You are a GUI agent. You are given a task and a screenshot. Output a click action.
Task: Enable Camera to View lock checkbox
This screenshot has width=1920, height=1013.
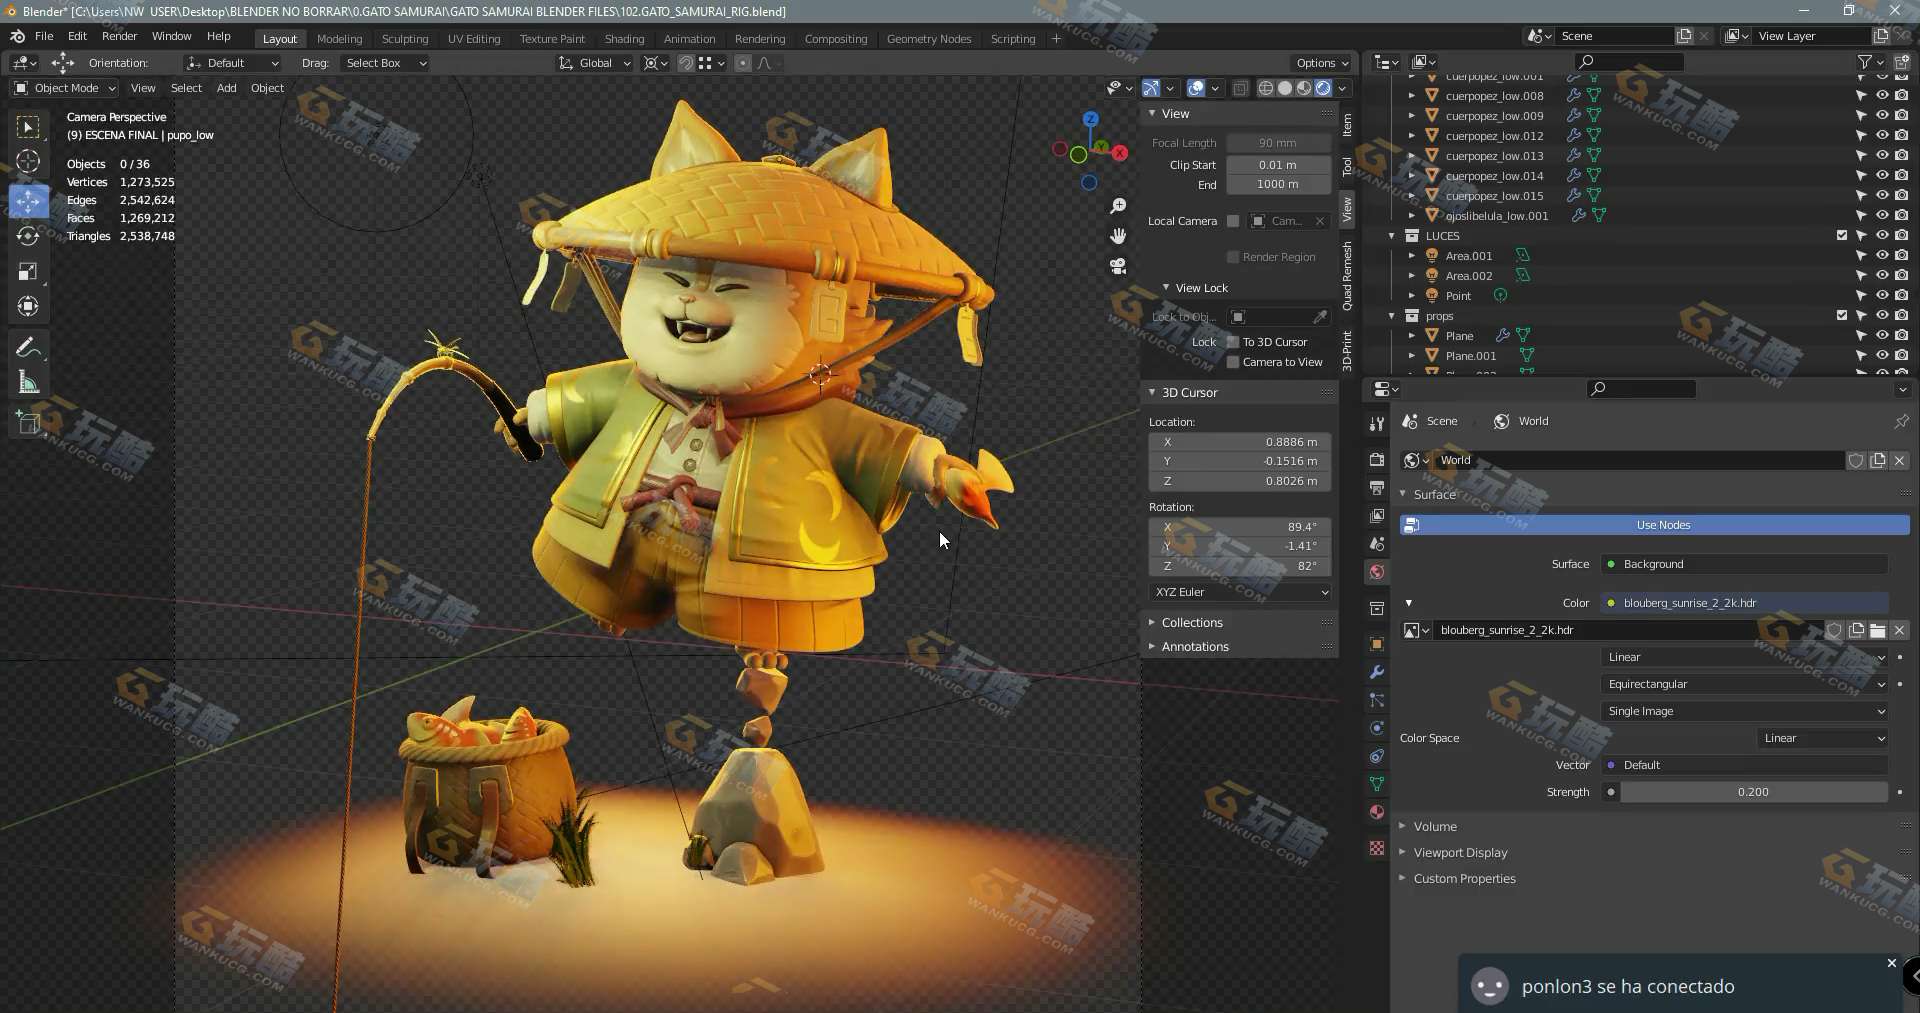point(1233,362)
